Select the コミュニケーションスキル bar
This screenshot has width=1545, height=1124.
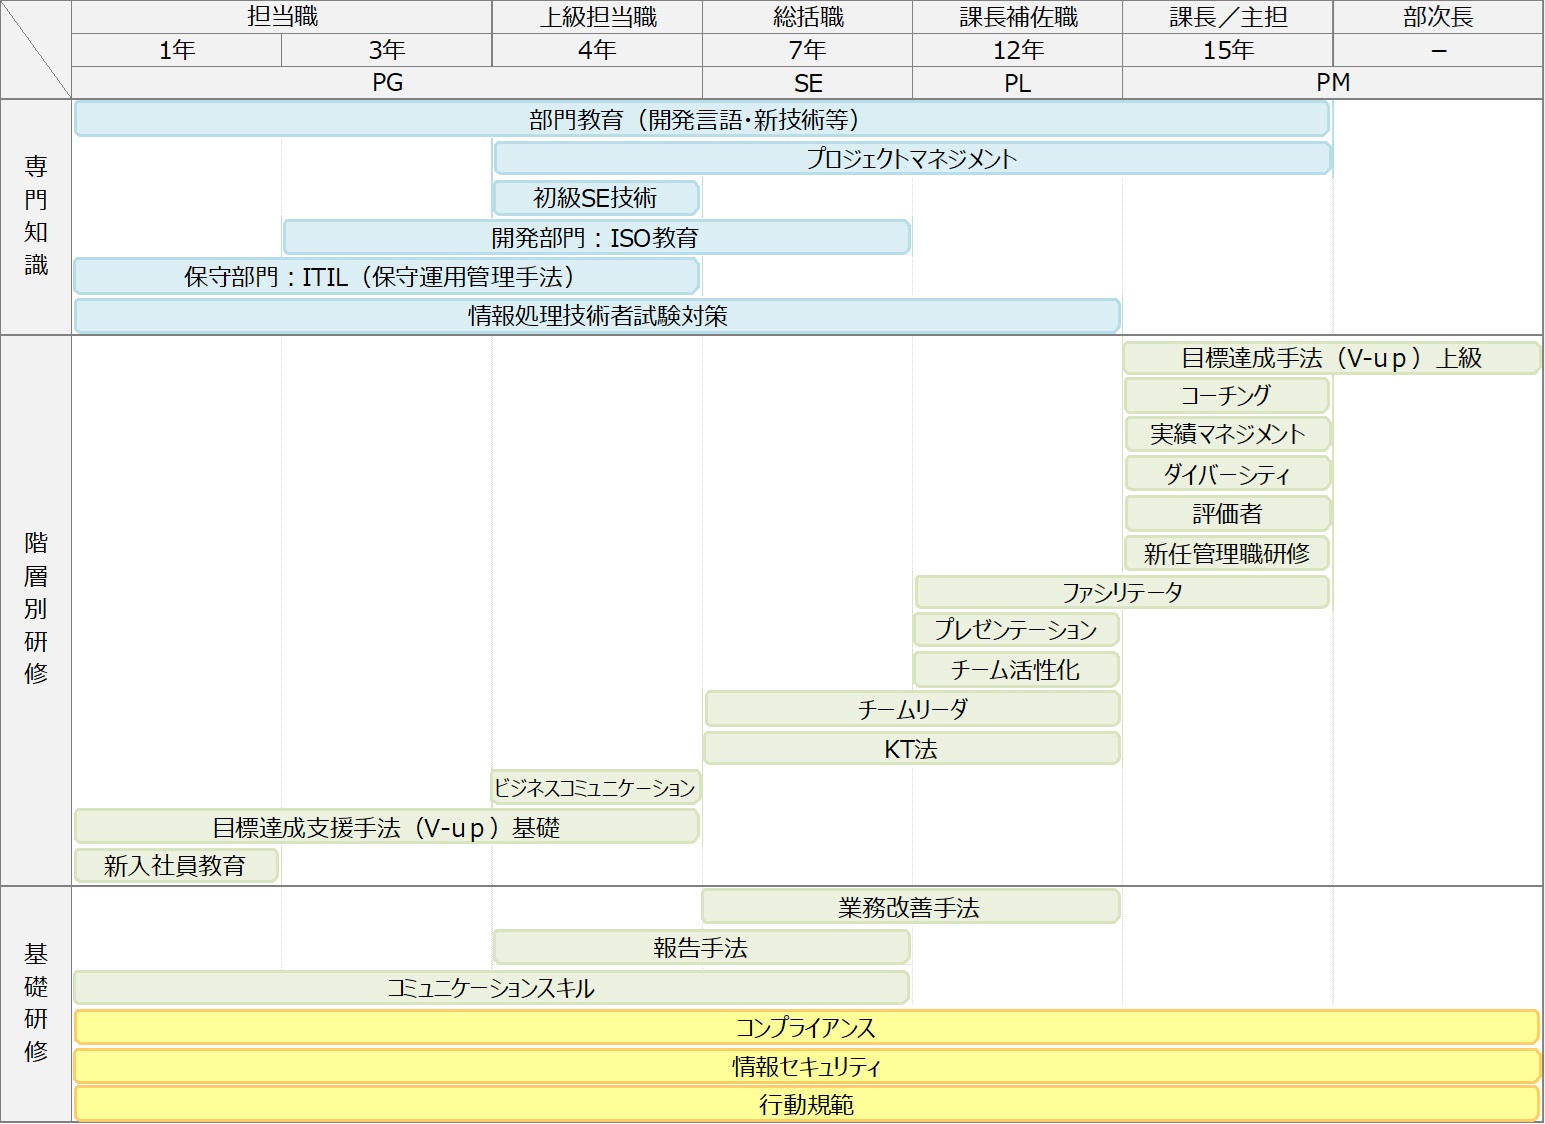tap(491, 987)
